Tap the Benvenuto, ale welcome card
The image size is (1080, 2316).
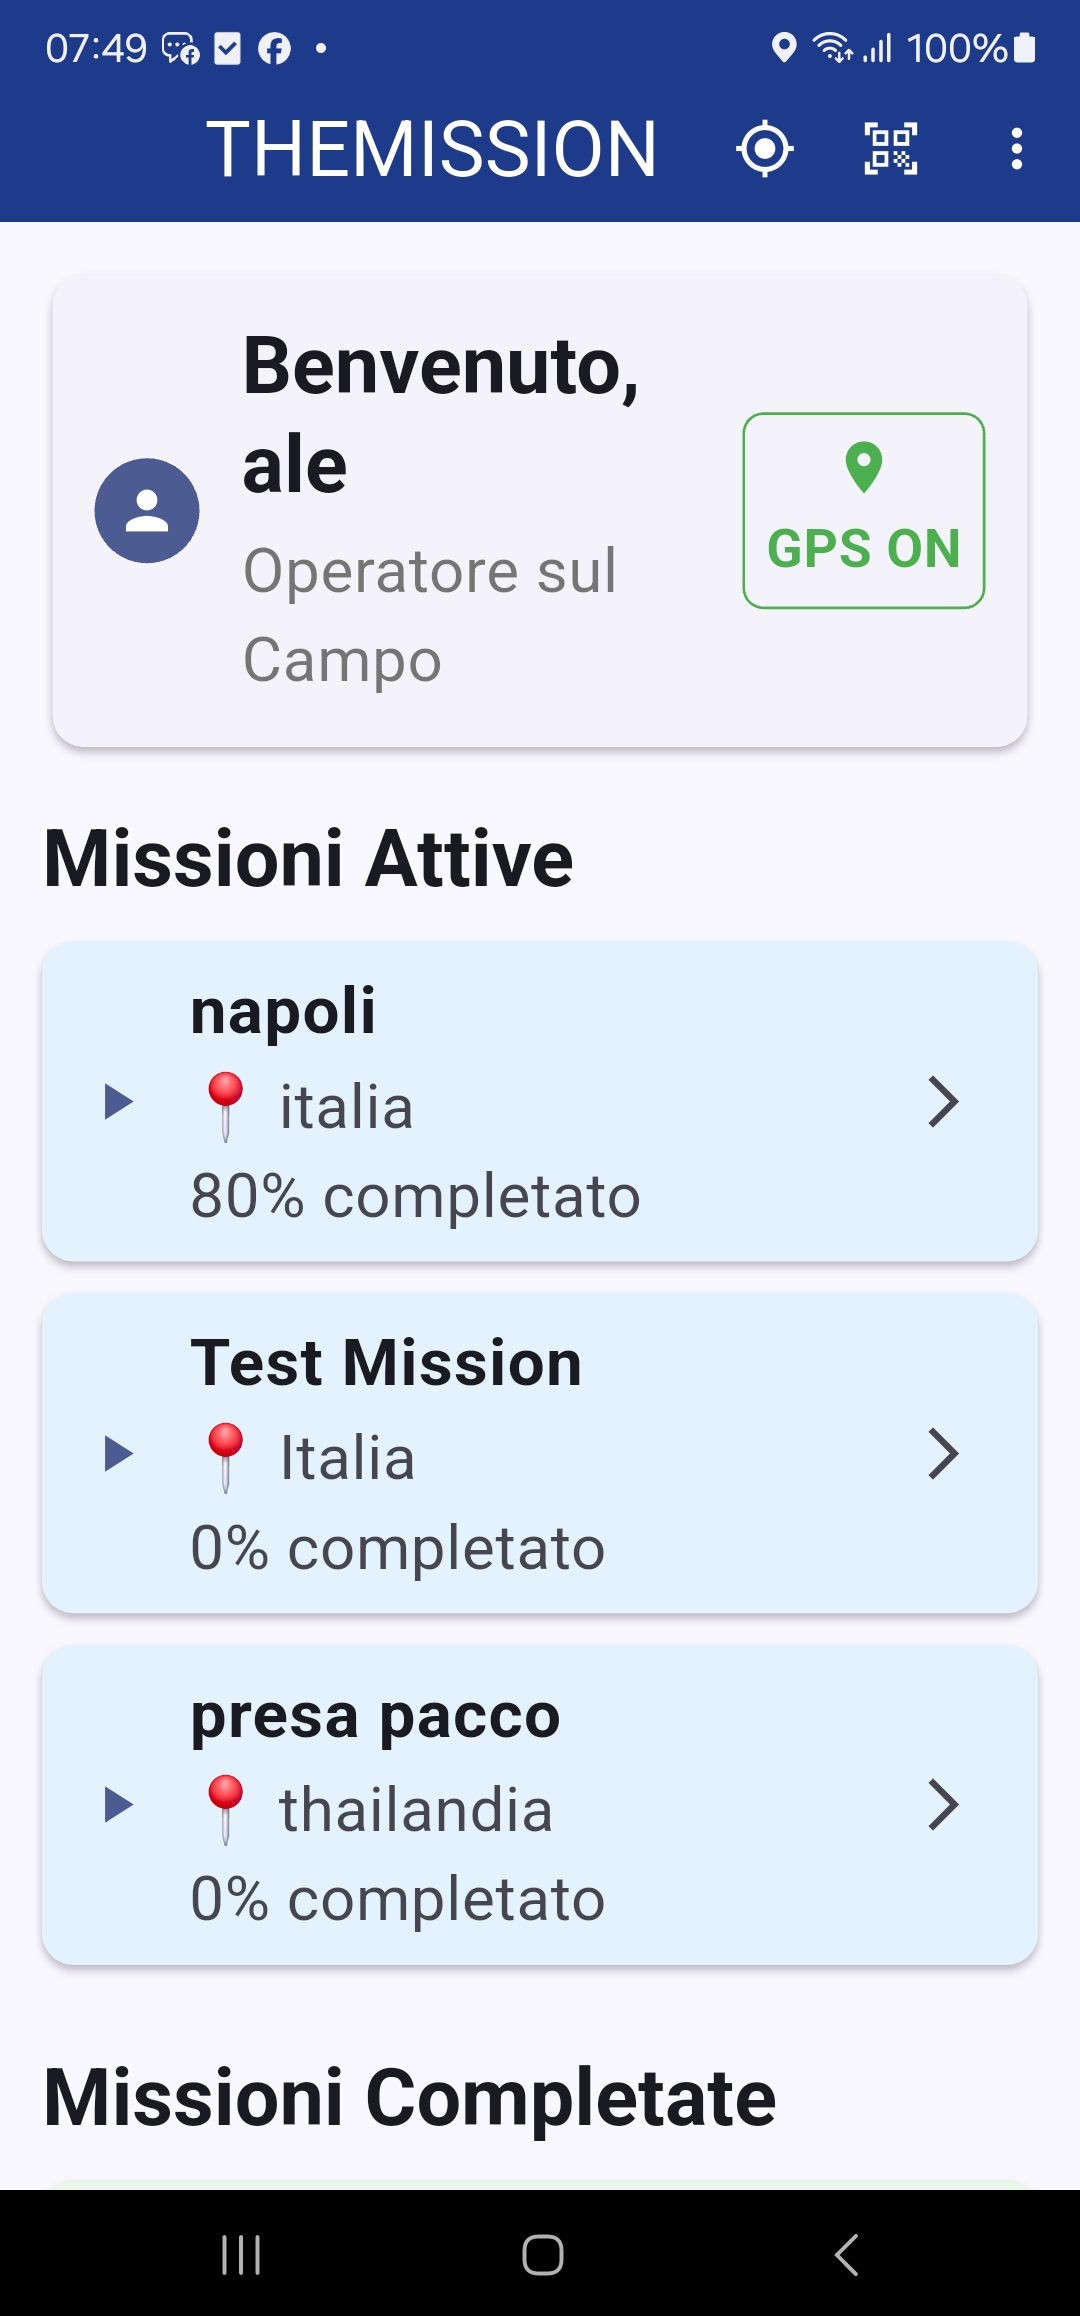540,510
